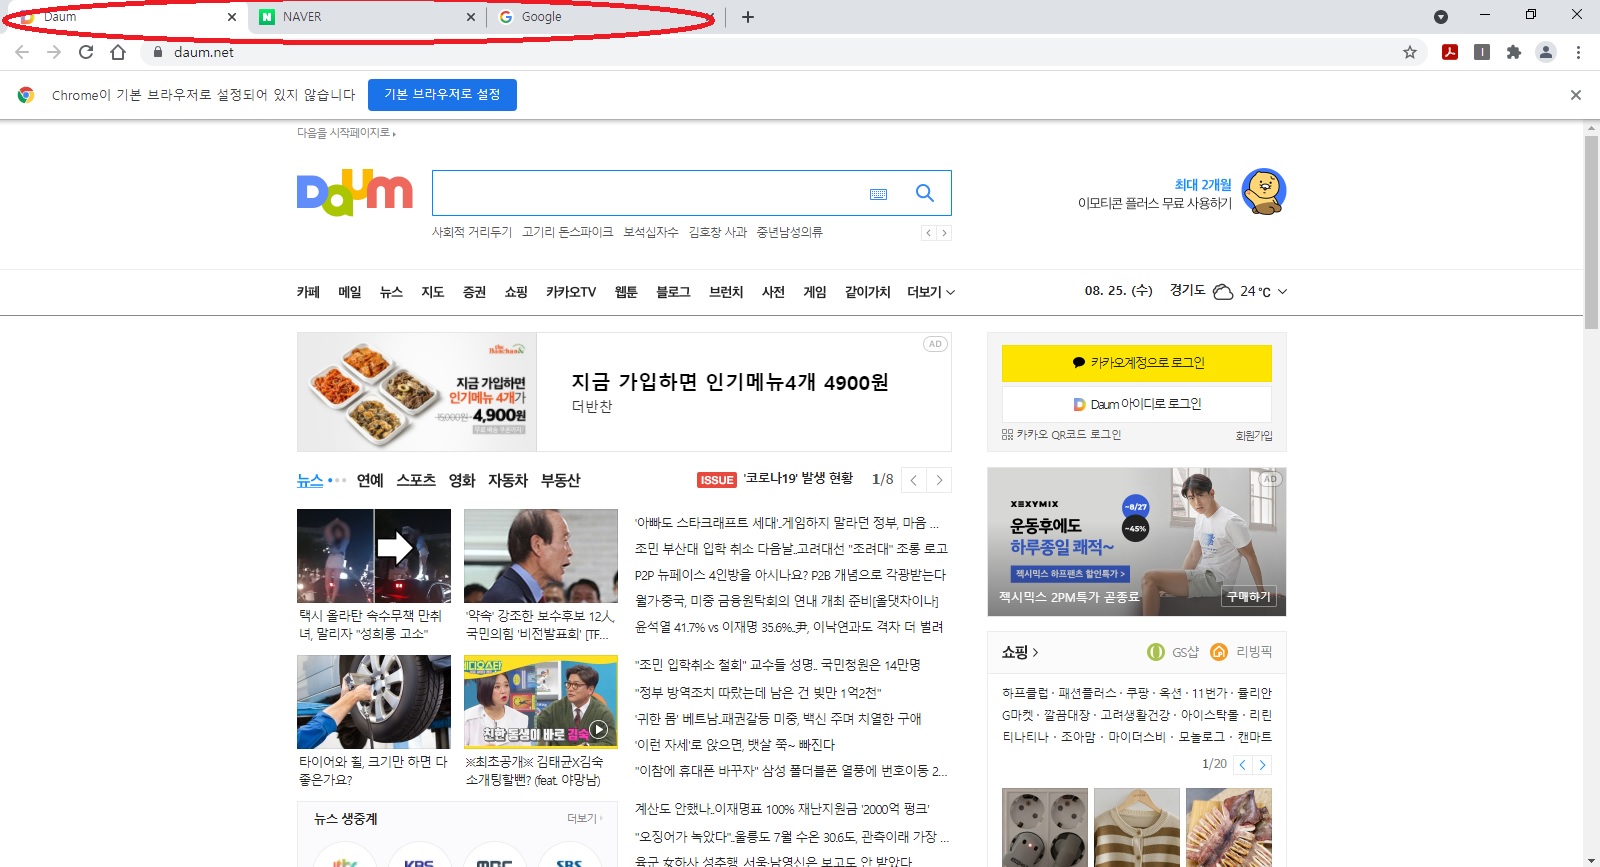Open the '코로나19' 발생 현황 issue link
1600x867 pixels.
pyautogui.click(x=798, y=479)
